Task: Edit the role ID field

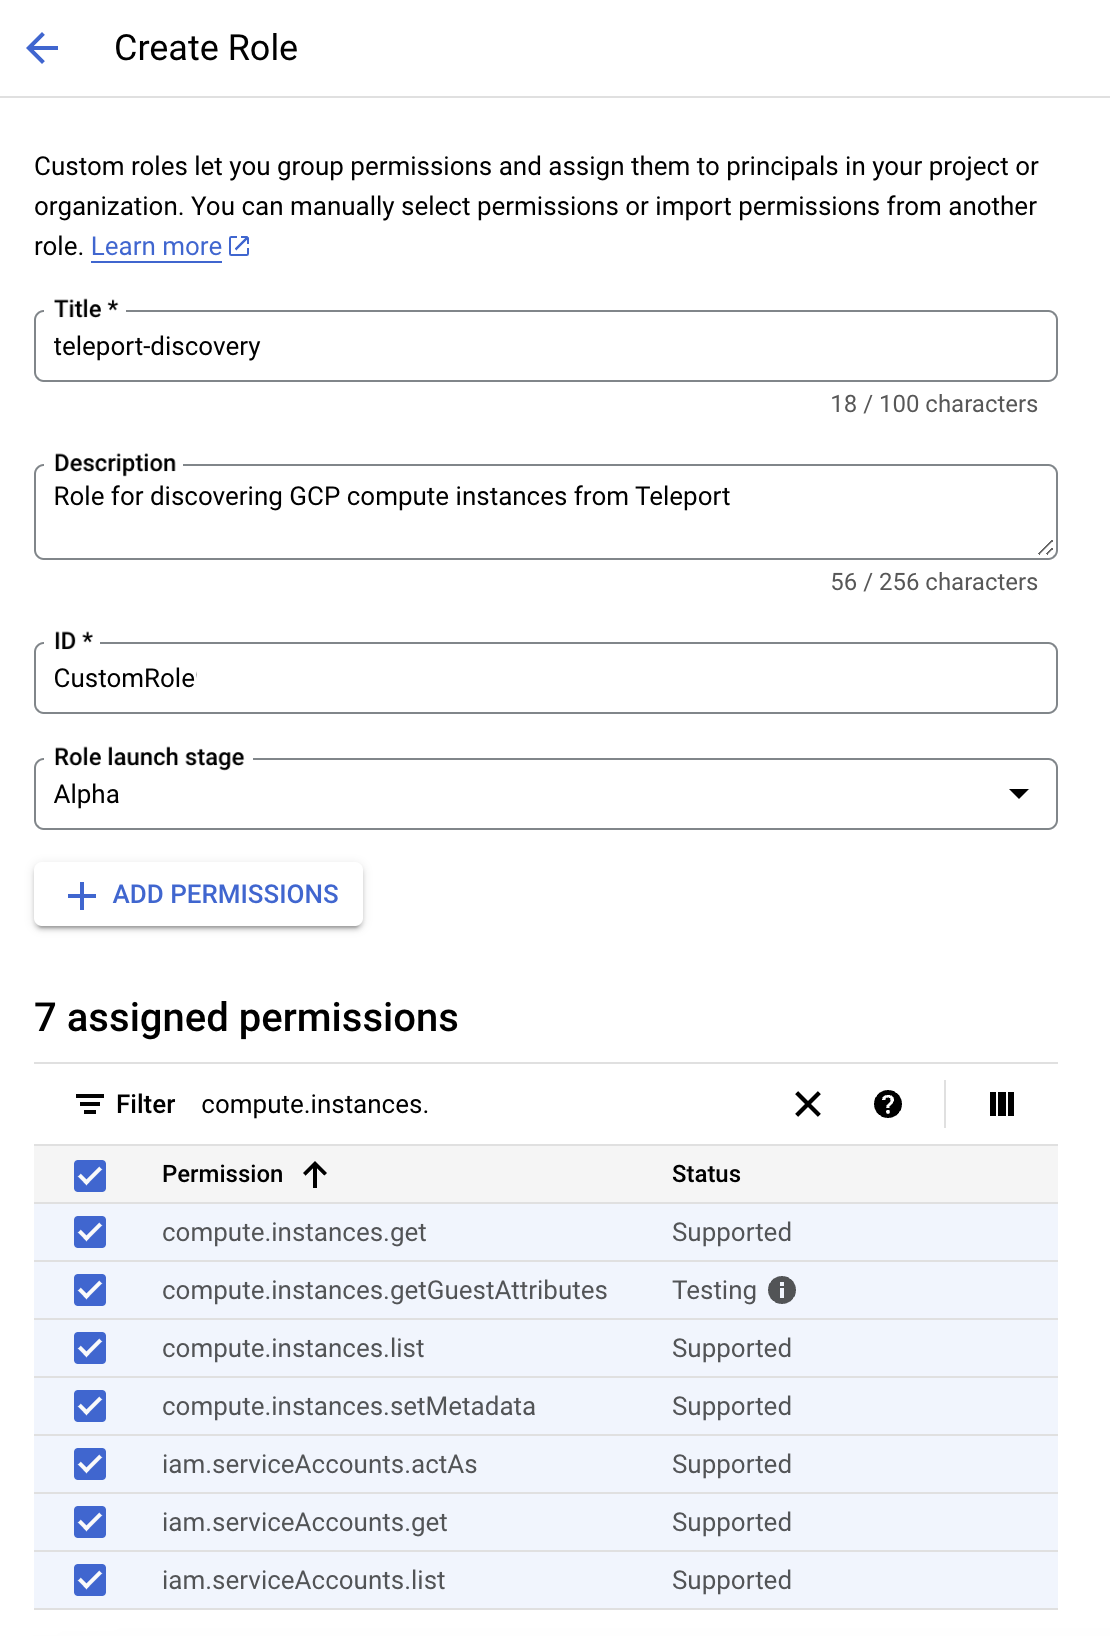Action: [545, 678]
